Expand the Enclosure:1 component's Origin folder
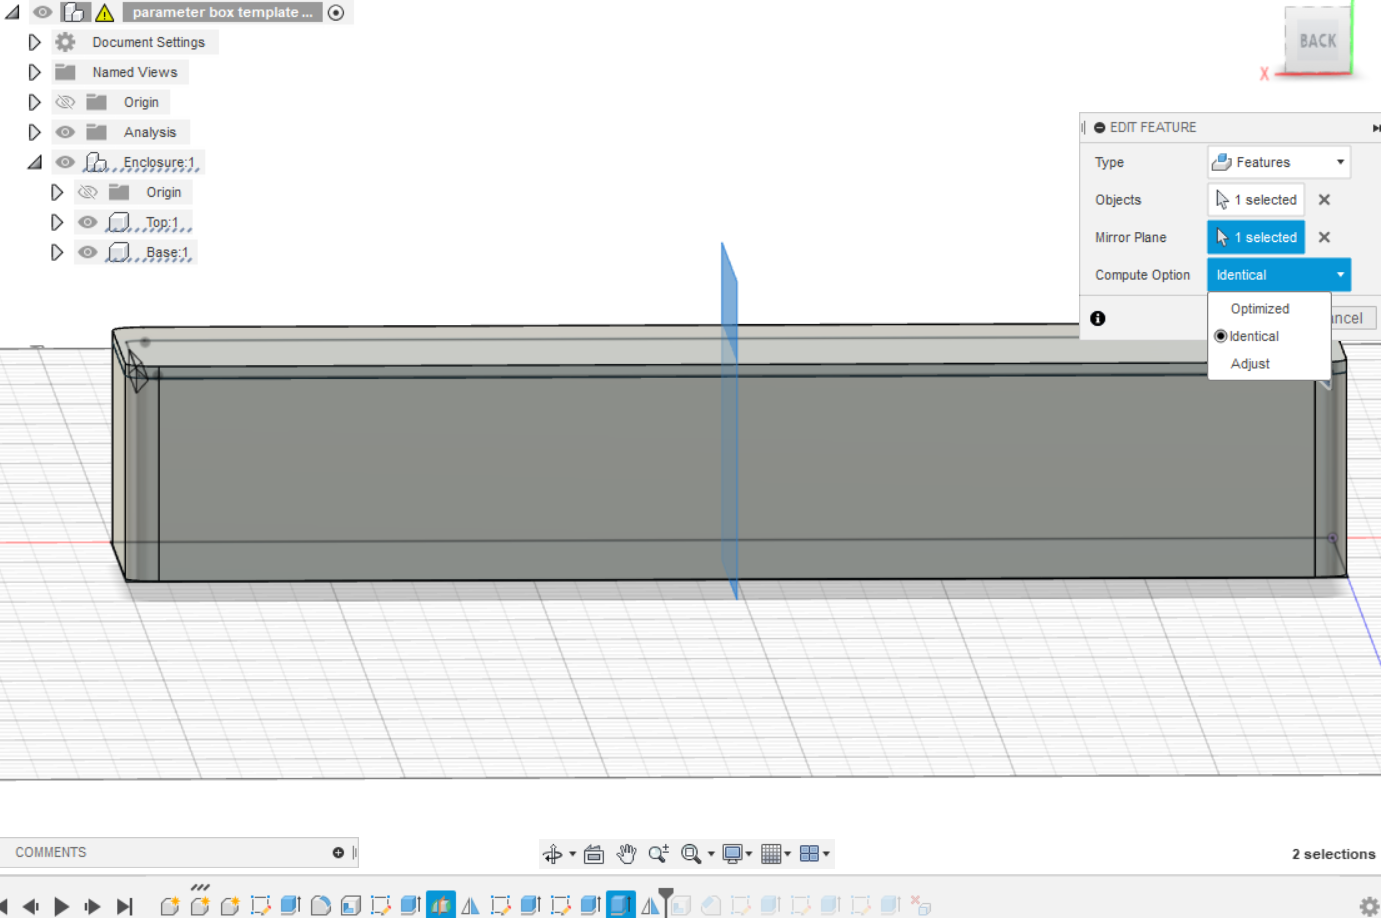Screen dimensions: 1381x918 pyautogui.click(x=57, y=192)
